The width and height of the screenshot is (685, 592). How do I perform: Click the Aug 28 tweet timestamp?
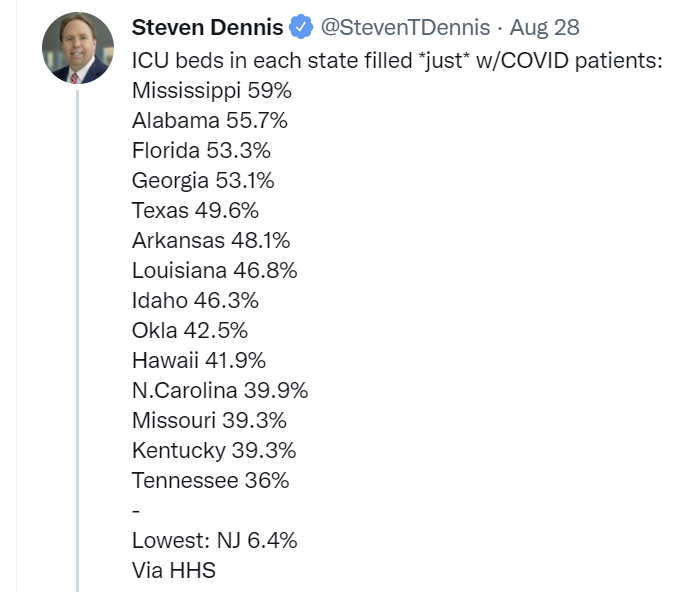[545, 29]
